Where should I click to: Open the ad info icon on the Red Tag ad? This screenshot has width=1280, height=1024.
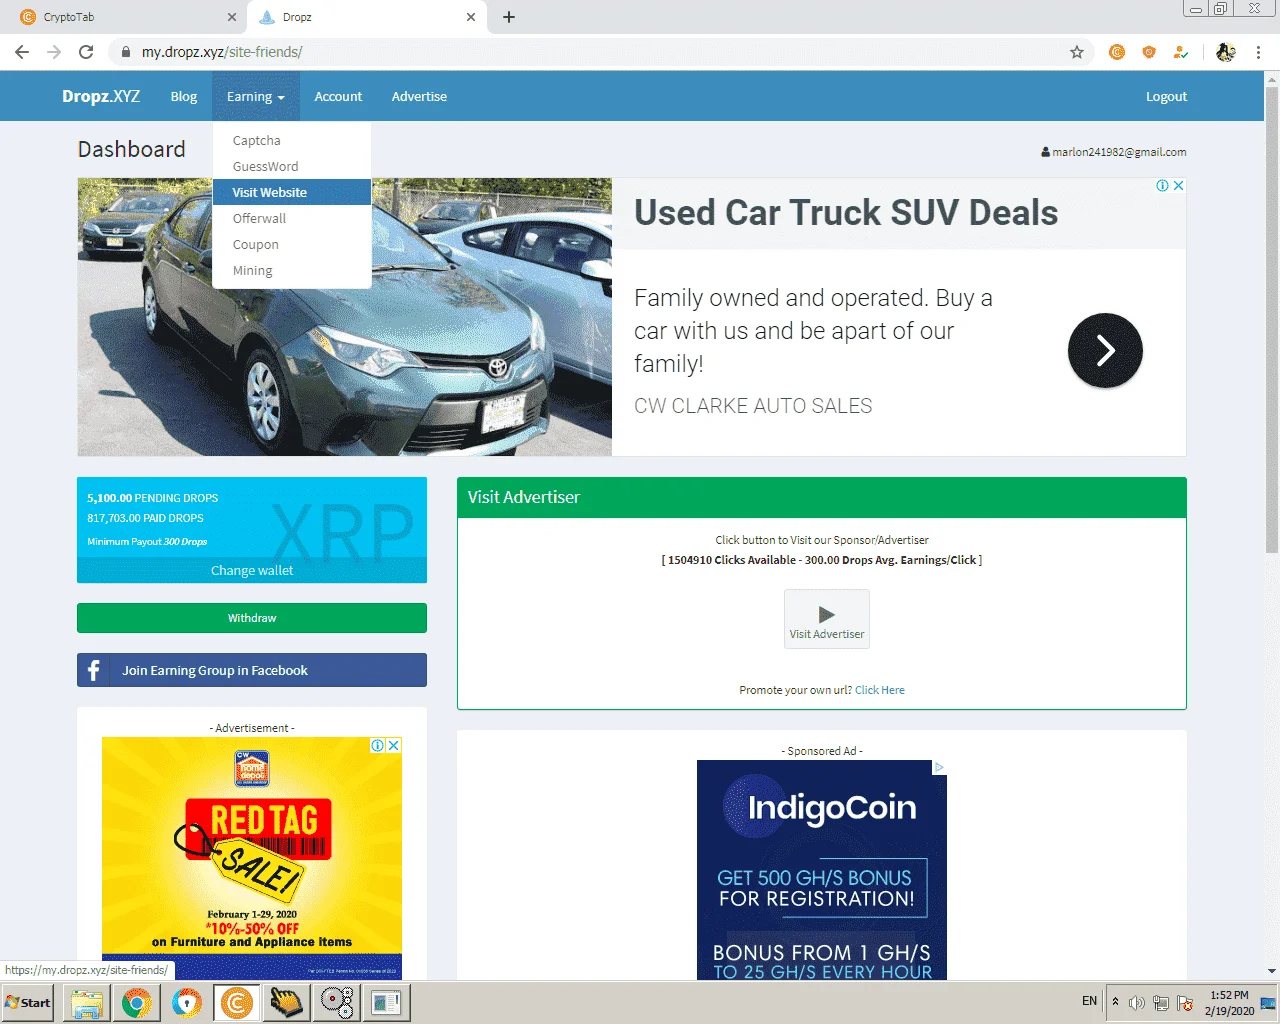tap(378, 745)
